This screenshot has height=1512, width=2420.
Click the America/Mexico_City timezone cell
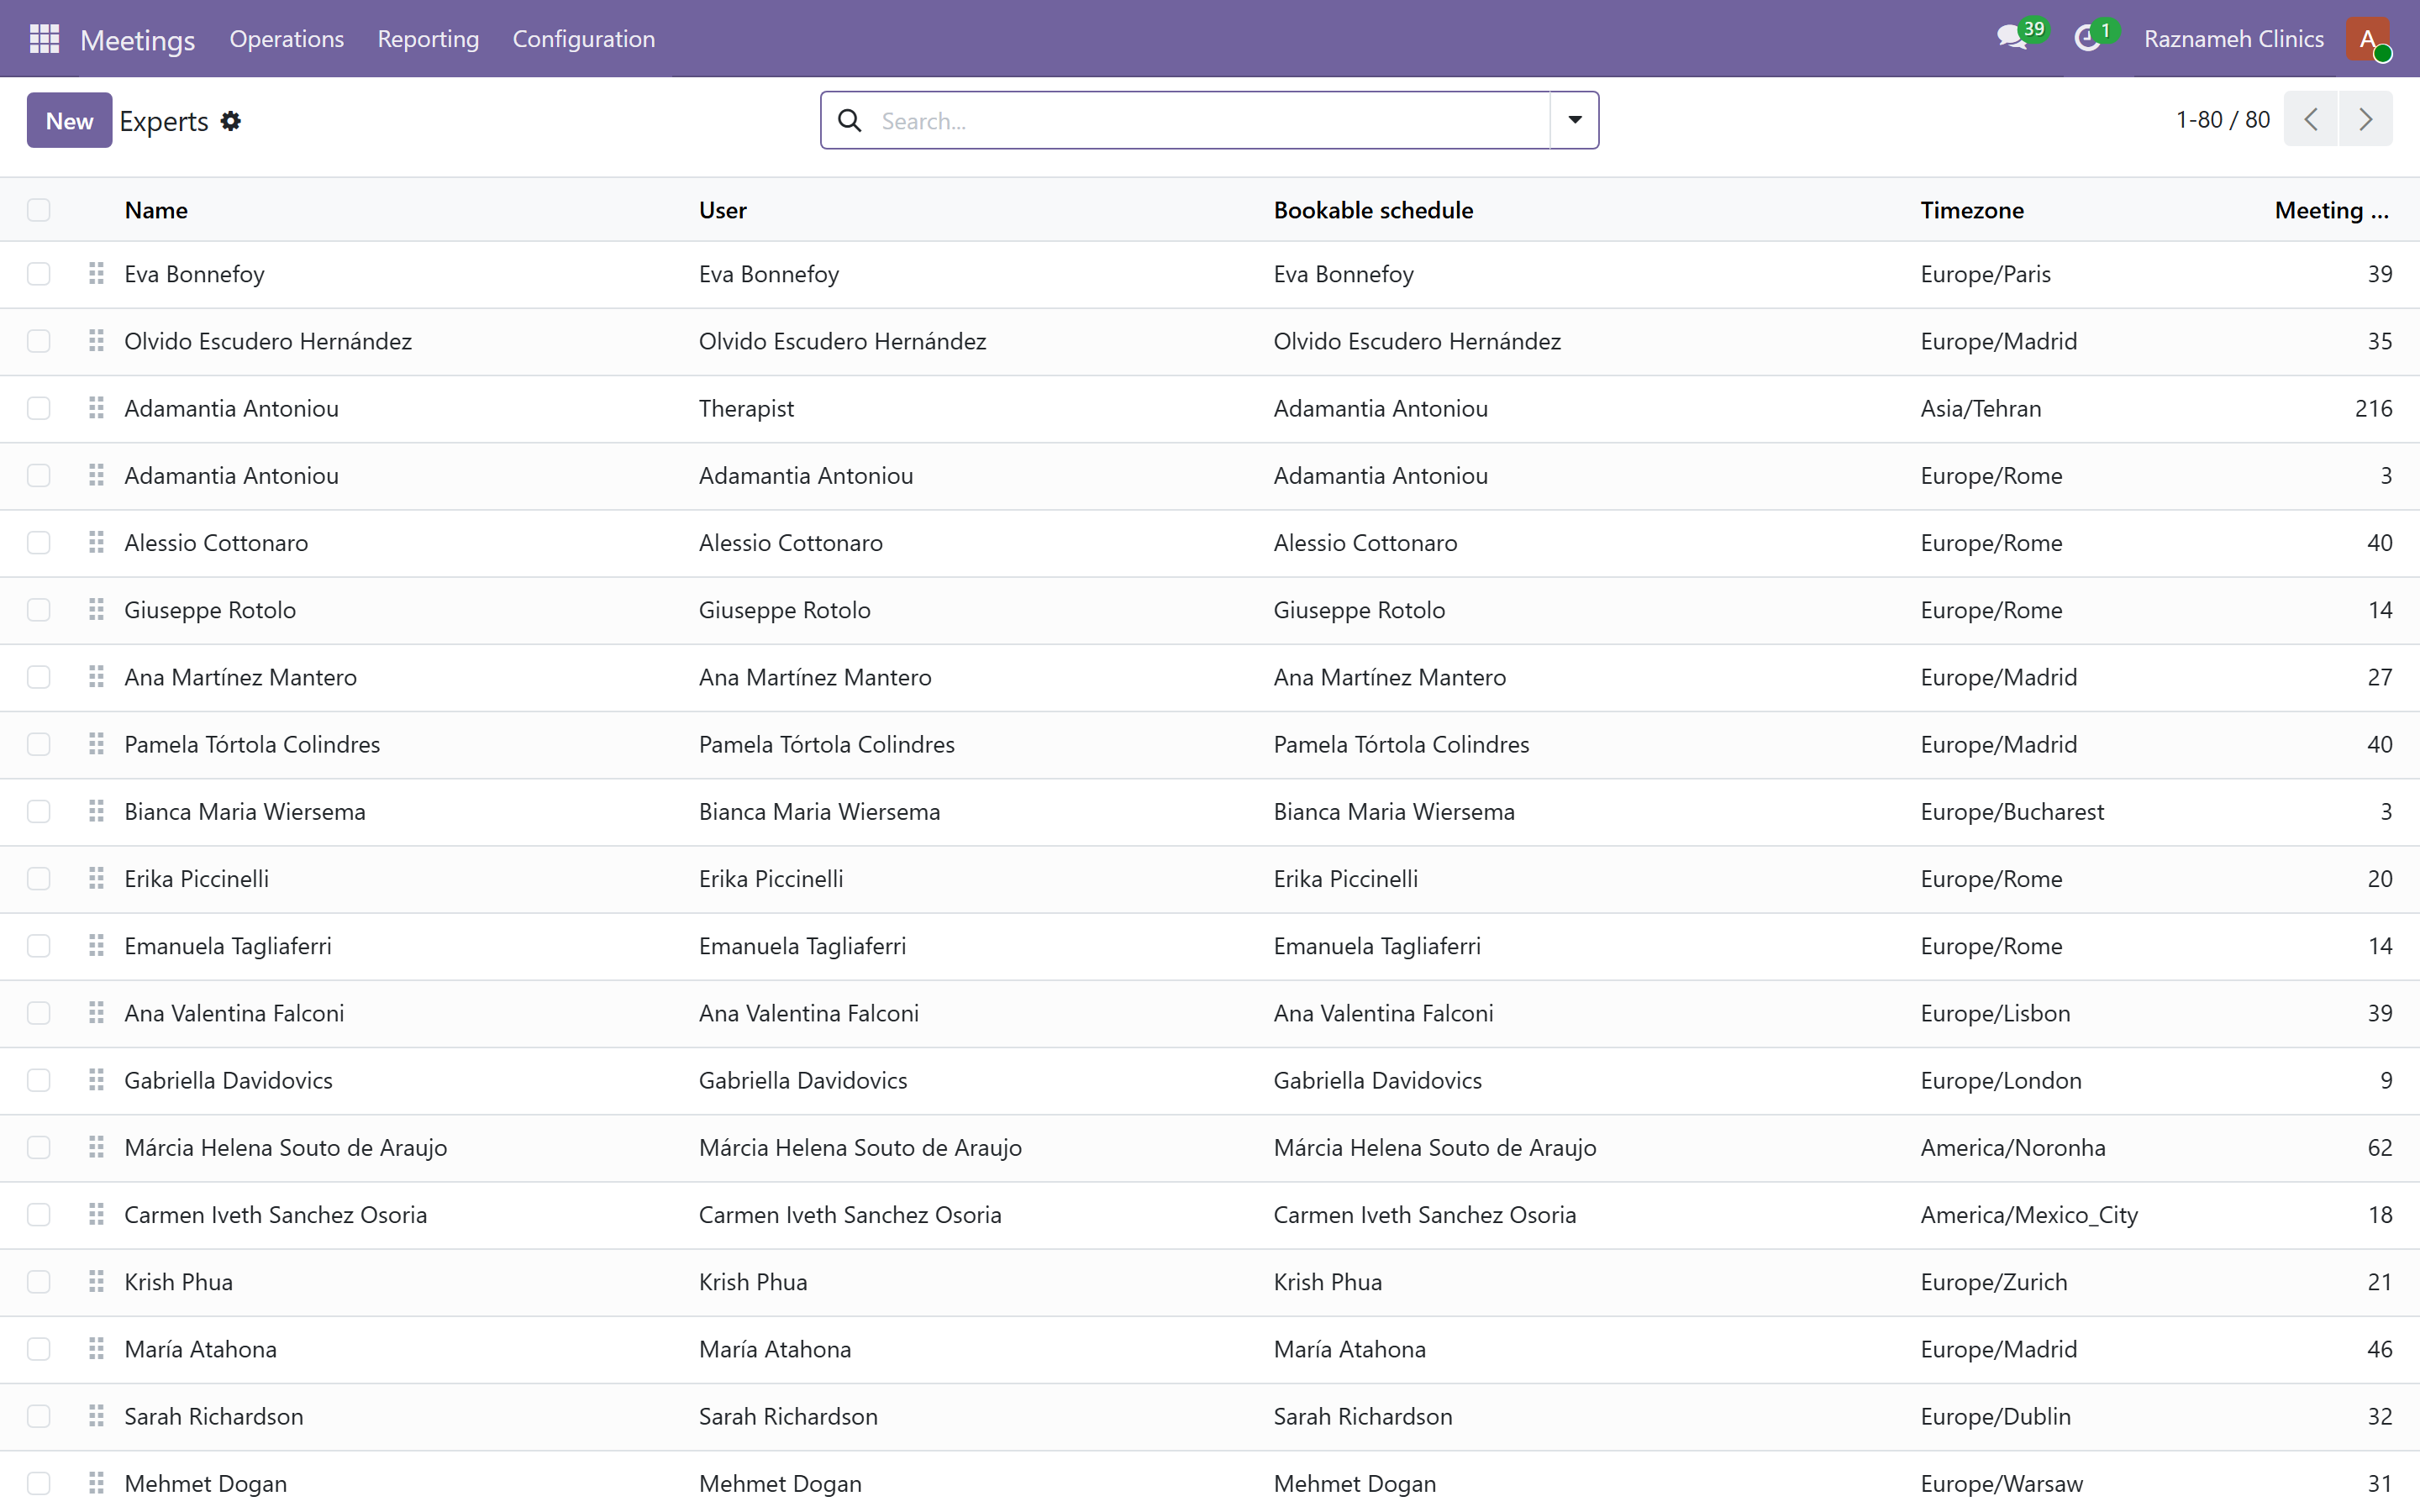tap(2029, 1214)
